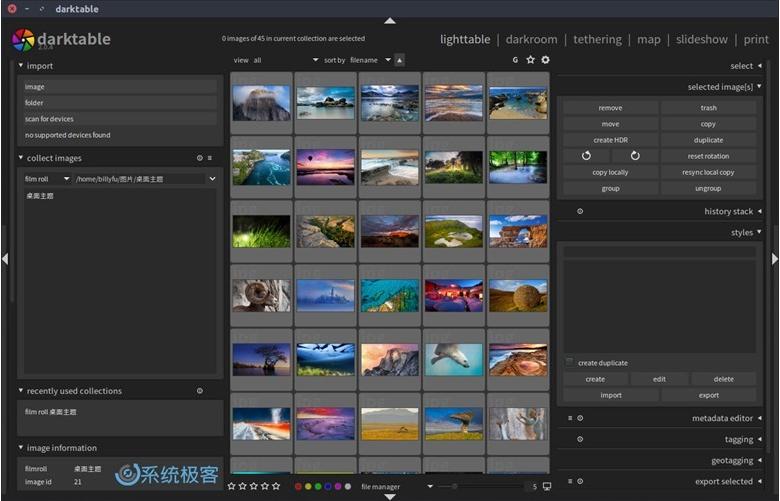The image size is (780, 501).
Task: Switch to darkroom view
Action: (531, 40)
